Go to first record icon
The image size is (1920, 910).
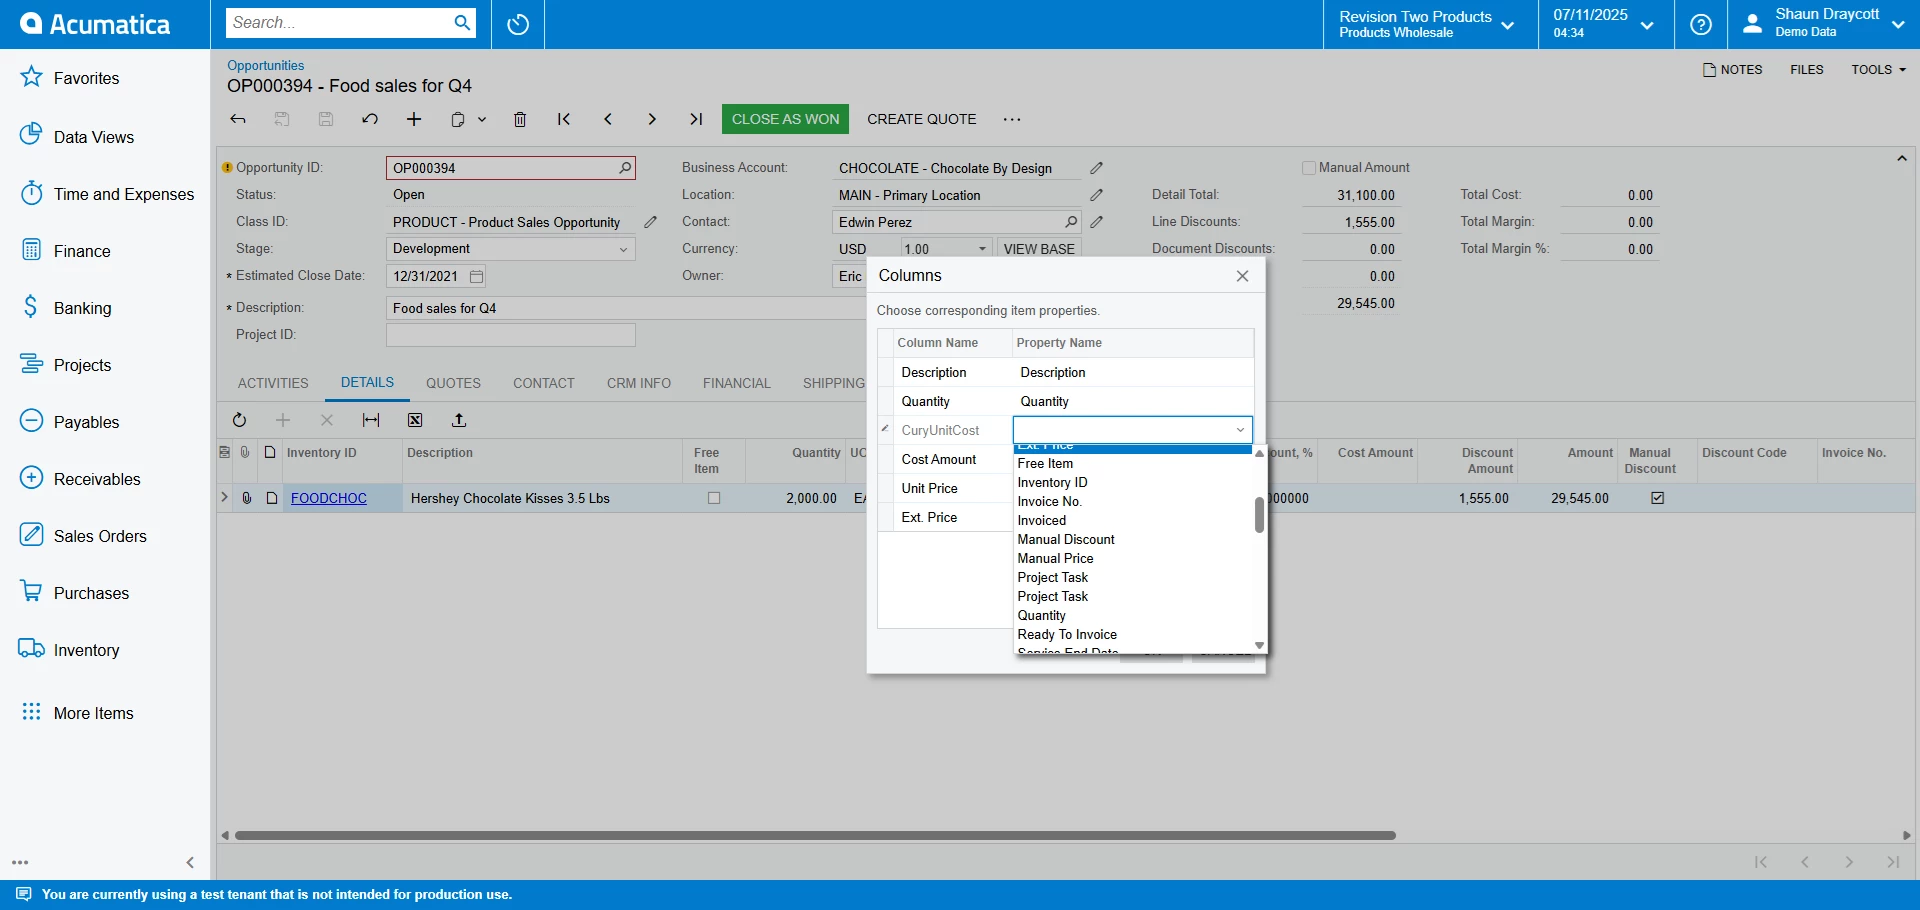click(564, 119)
